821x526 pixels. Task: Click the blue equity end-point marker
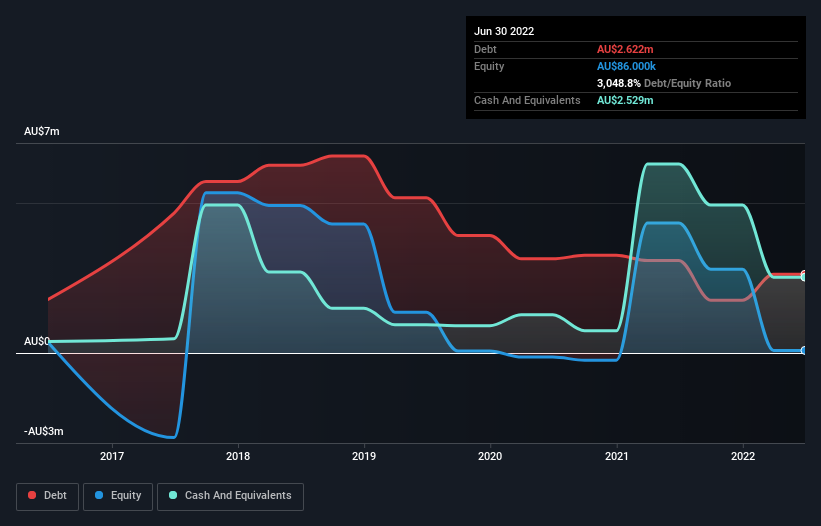coord(804,350)
